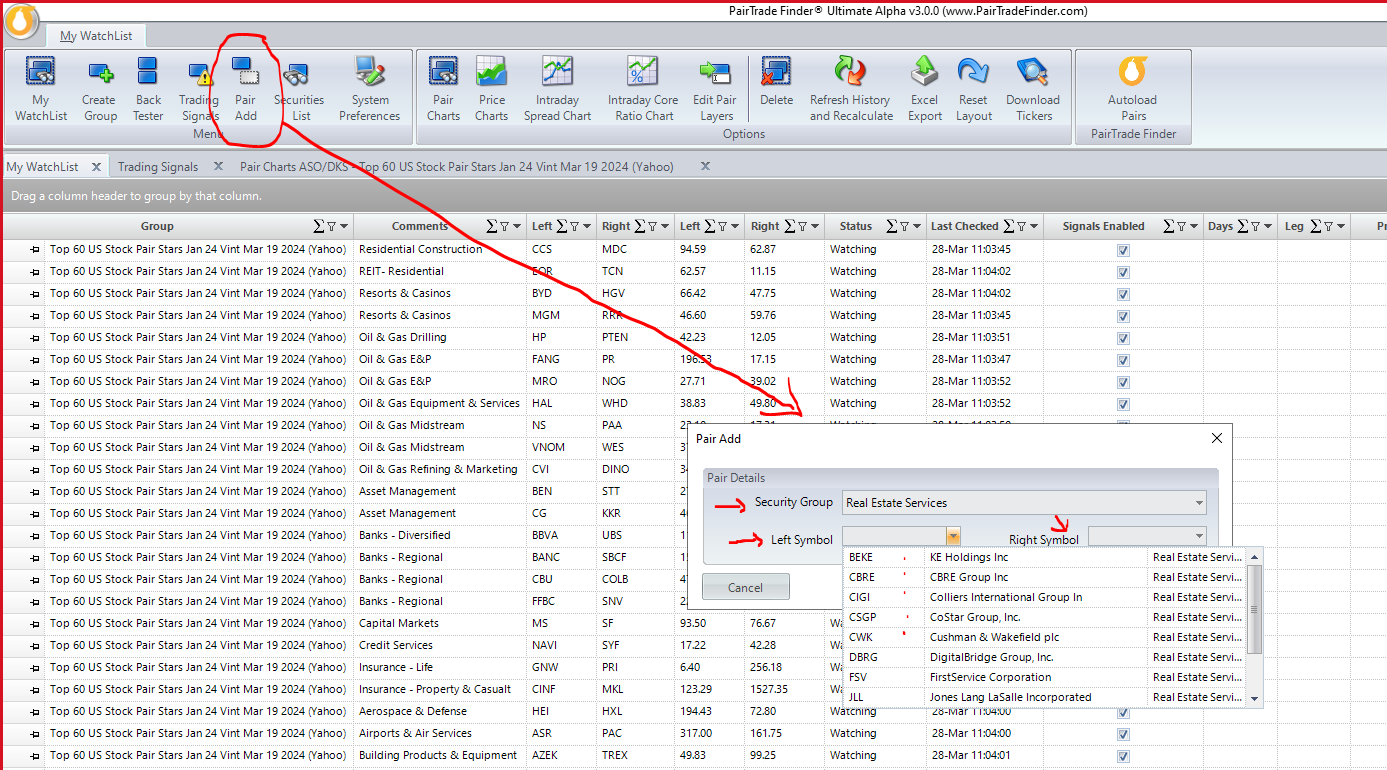
Task: Toggle Signals Enabled for AZEK/TREX row
Action: coord(1123,756)
